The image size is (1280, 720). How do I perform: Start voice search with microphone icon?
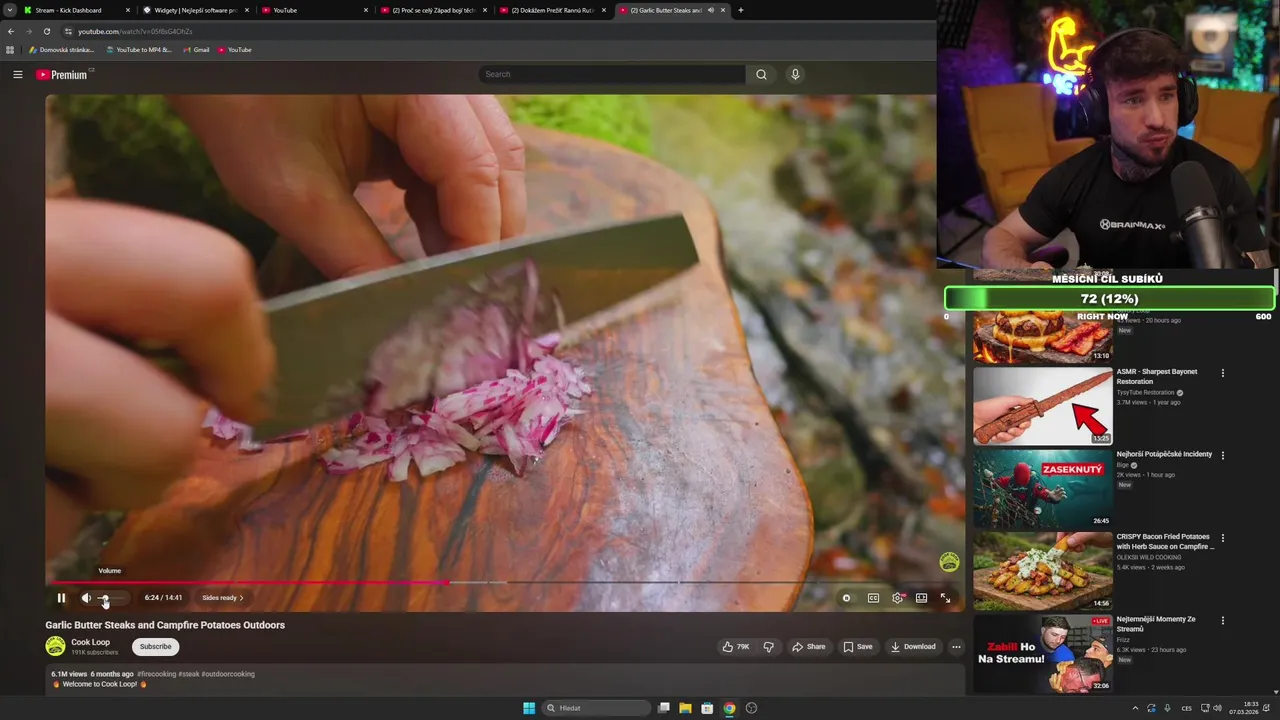click(x=795, y=74)
